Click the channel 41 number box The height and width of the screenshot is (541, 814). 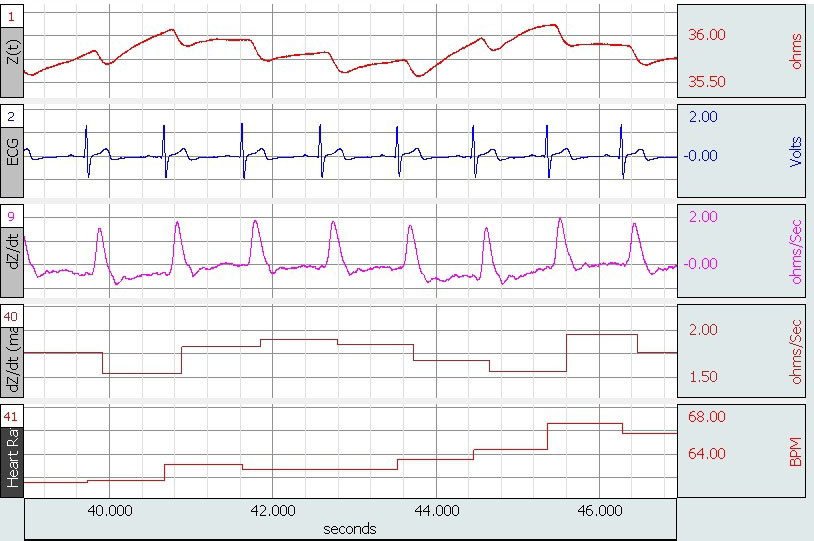(x=14, y=416)
